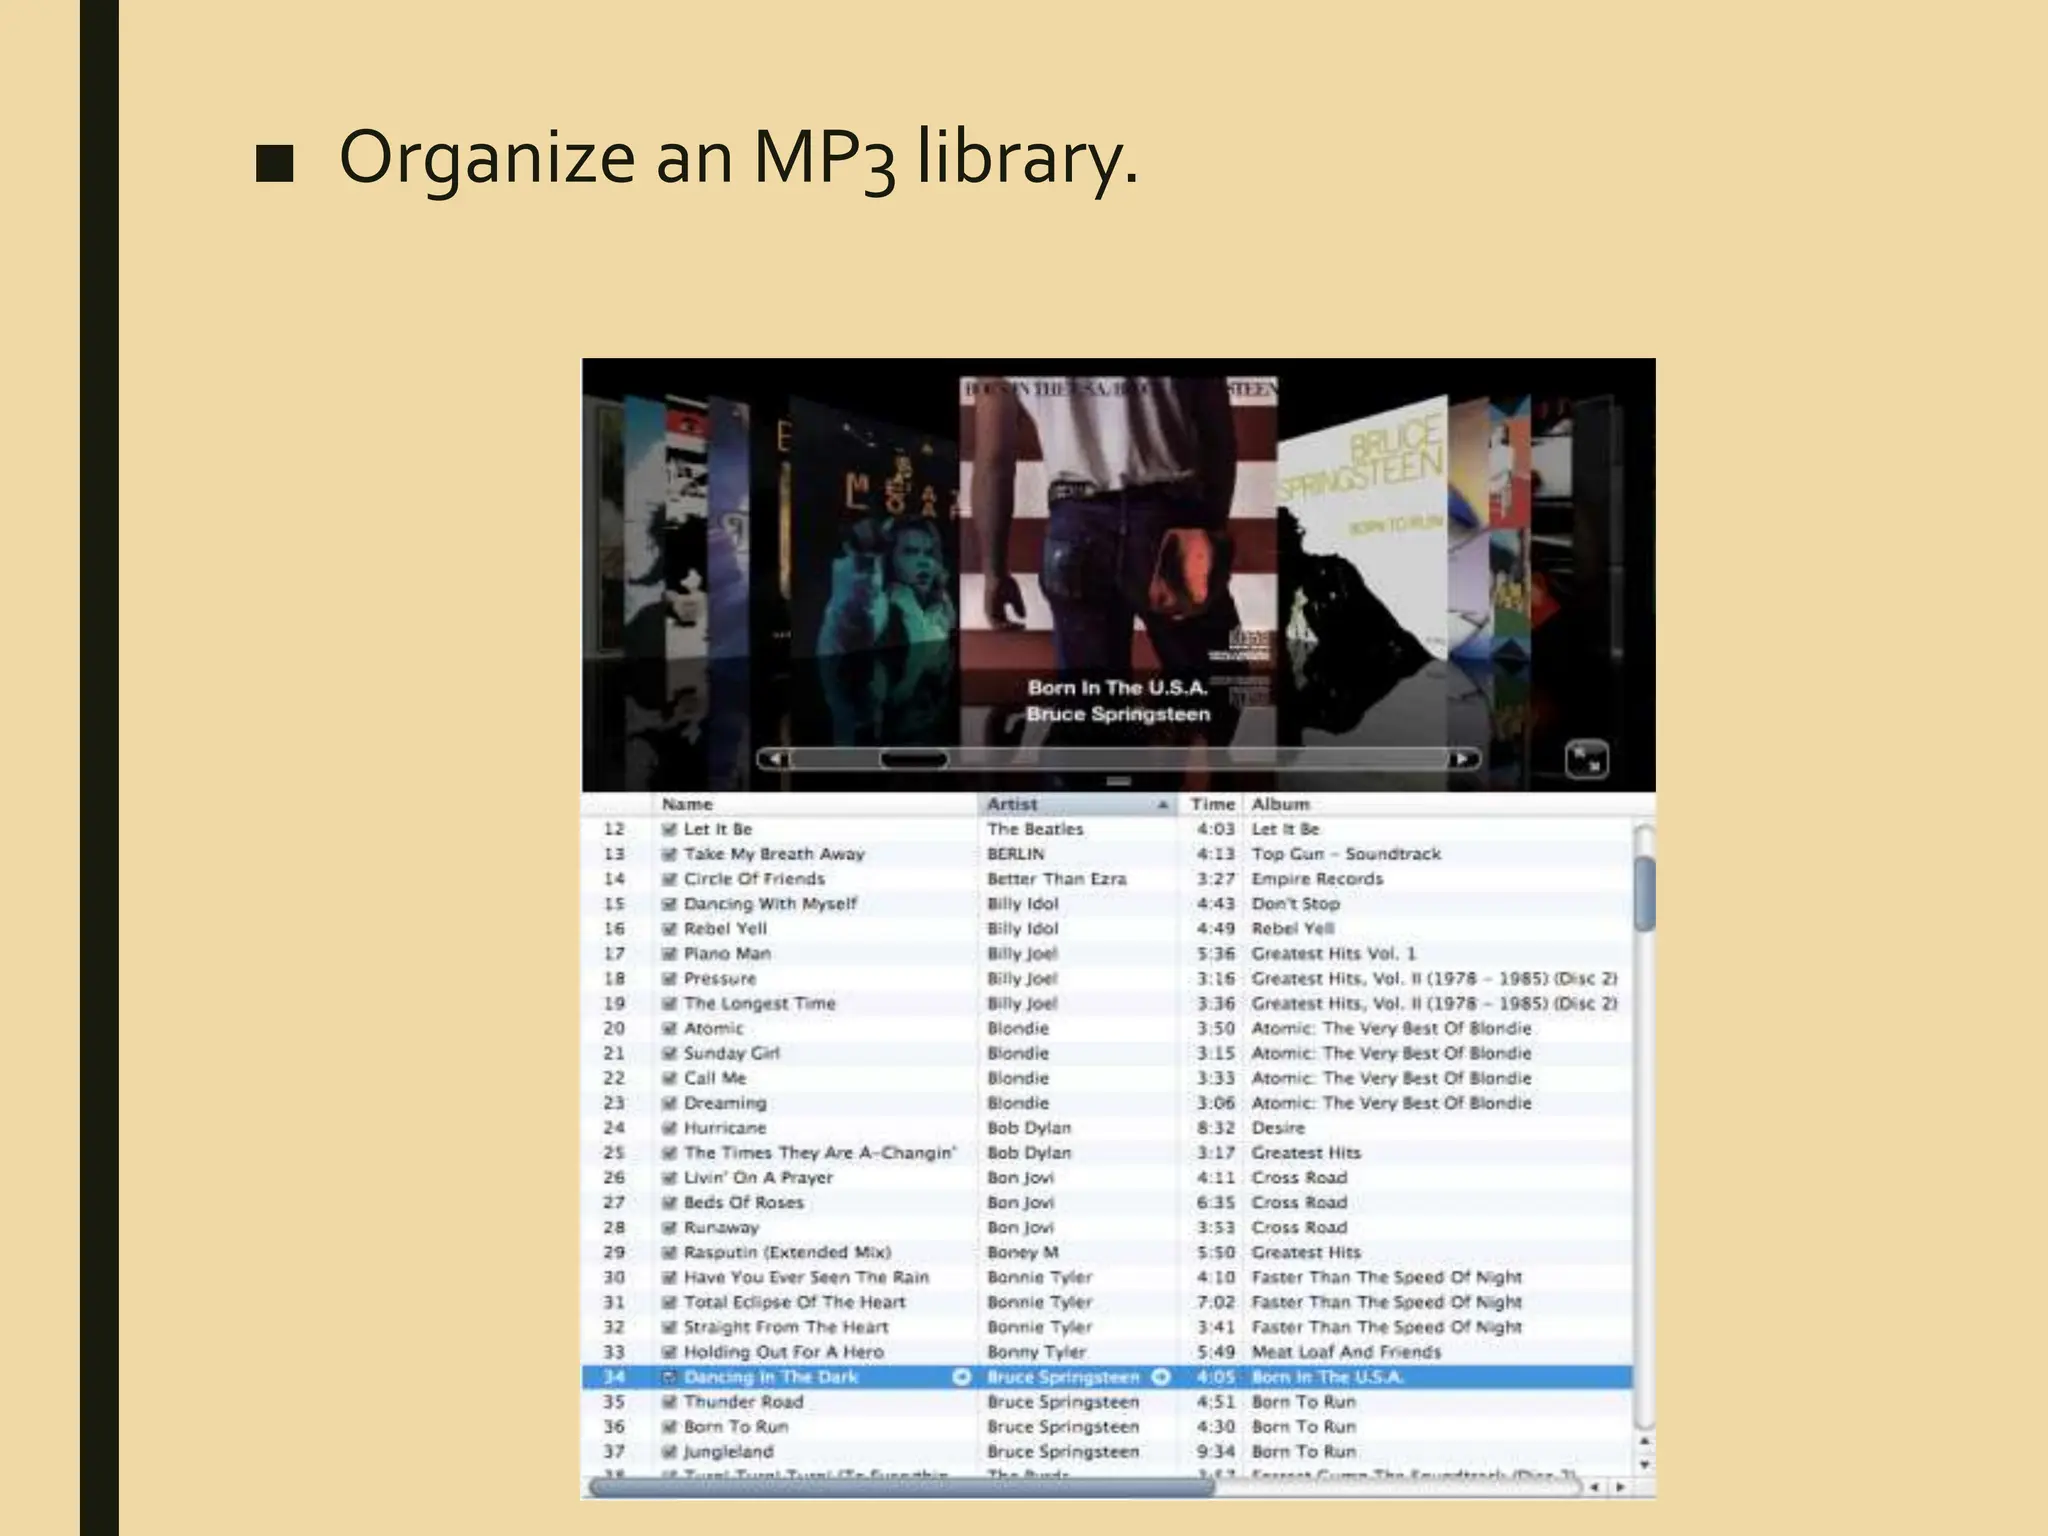Click album Meat Loaf And Friends

pyautogui.click(x=1346, y=1352)
